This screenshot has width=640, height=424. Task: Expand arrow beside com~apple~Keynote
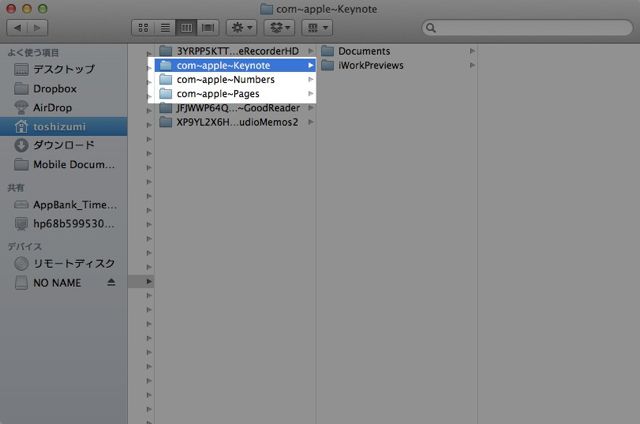pos(311,65)
